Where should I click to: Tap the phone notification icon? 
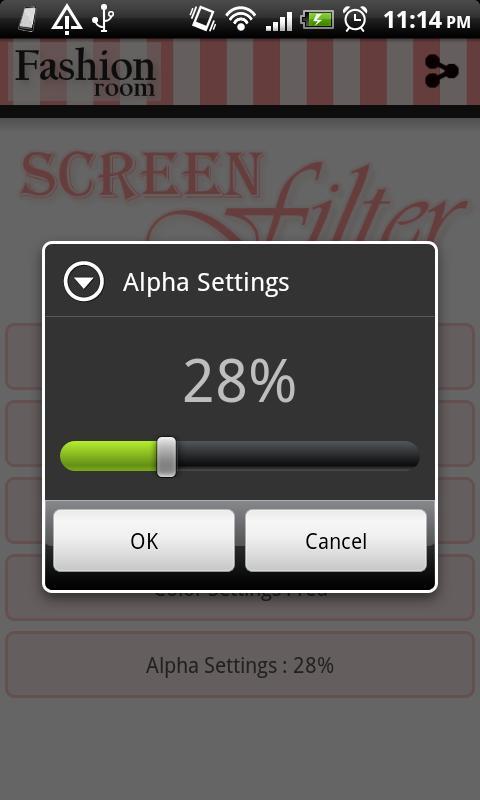click(28, 19)
